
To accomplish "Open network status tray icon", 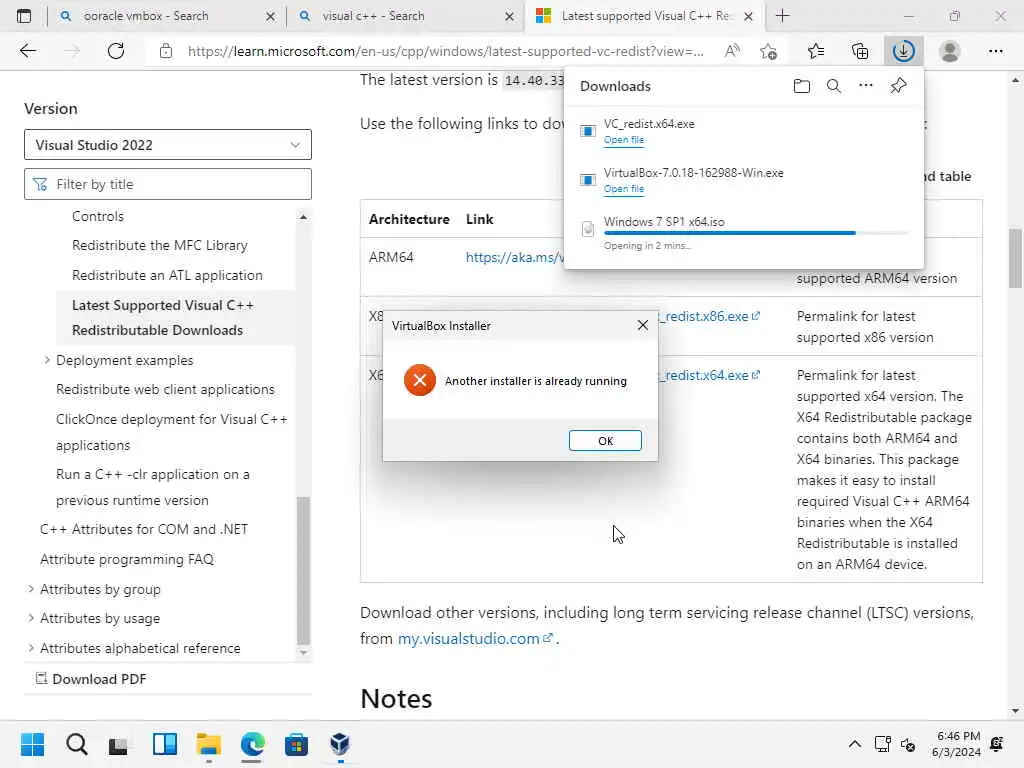I will coord(882,744).
